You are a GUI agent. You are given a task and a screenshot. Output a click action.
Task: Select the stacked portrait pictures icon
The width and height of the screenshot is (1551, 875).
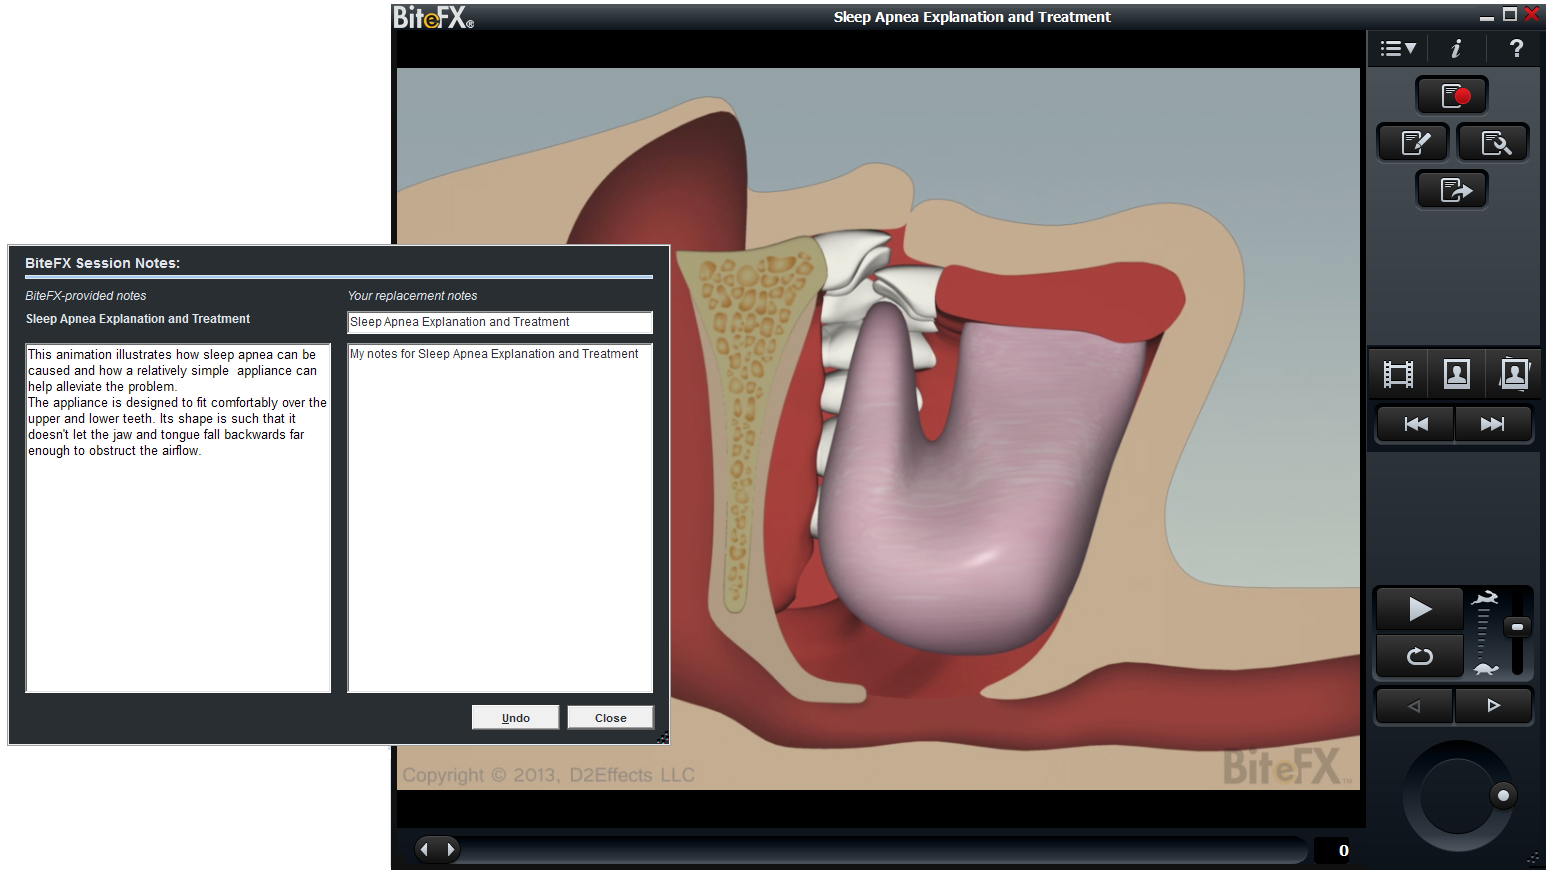[x=1515, y=375]
